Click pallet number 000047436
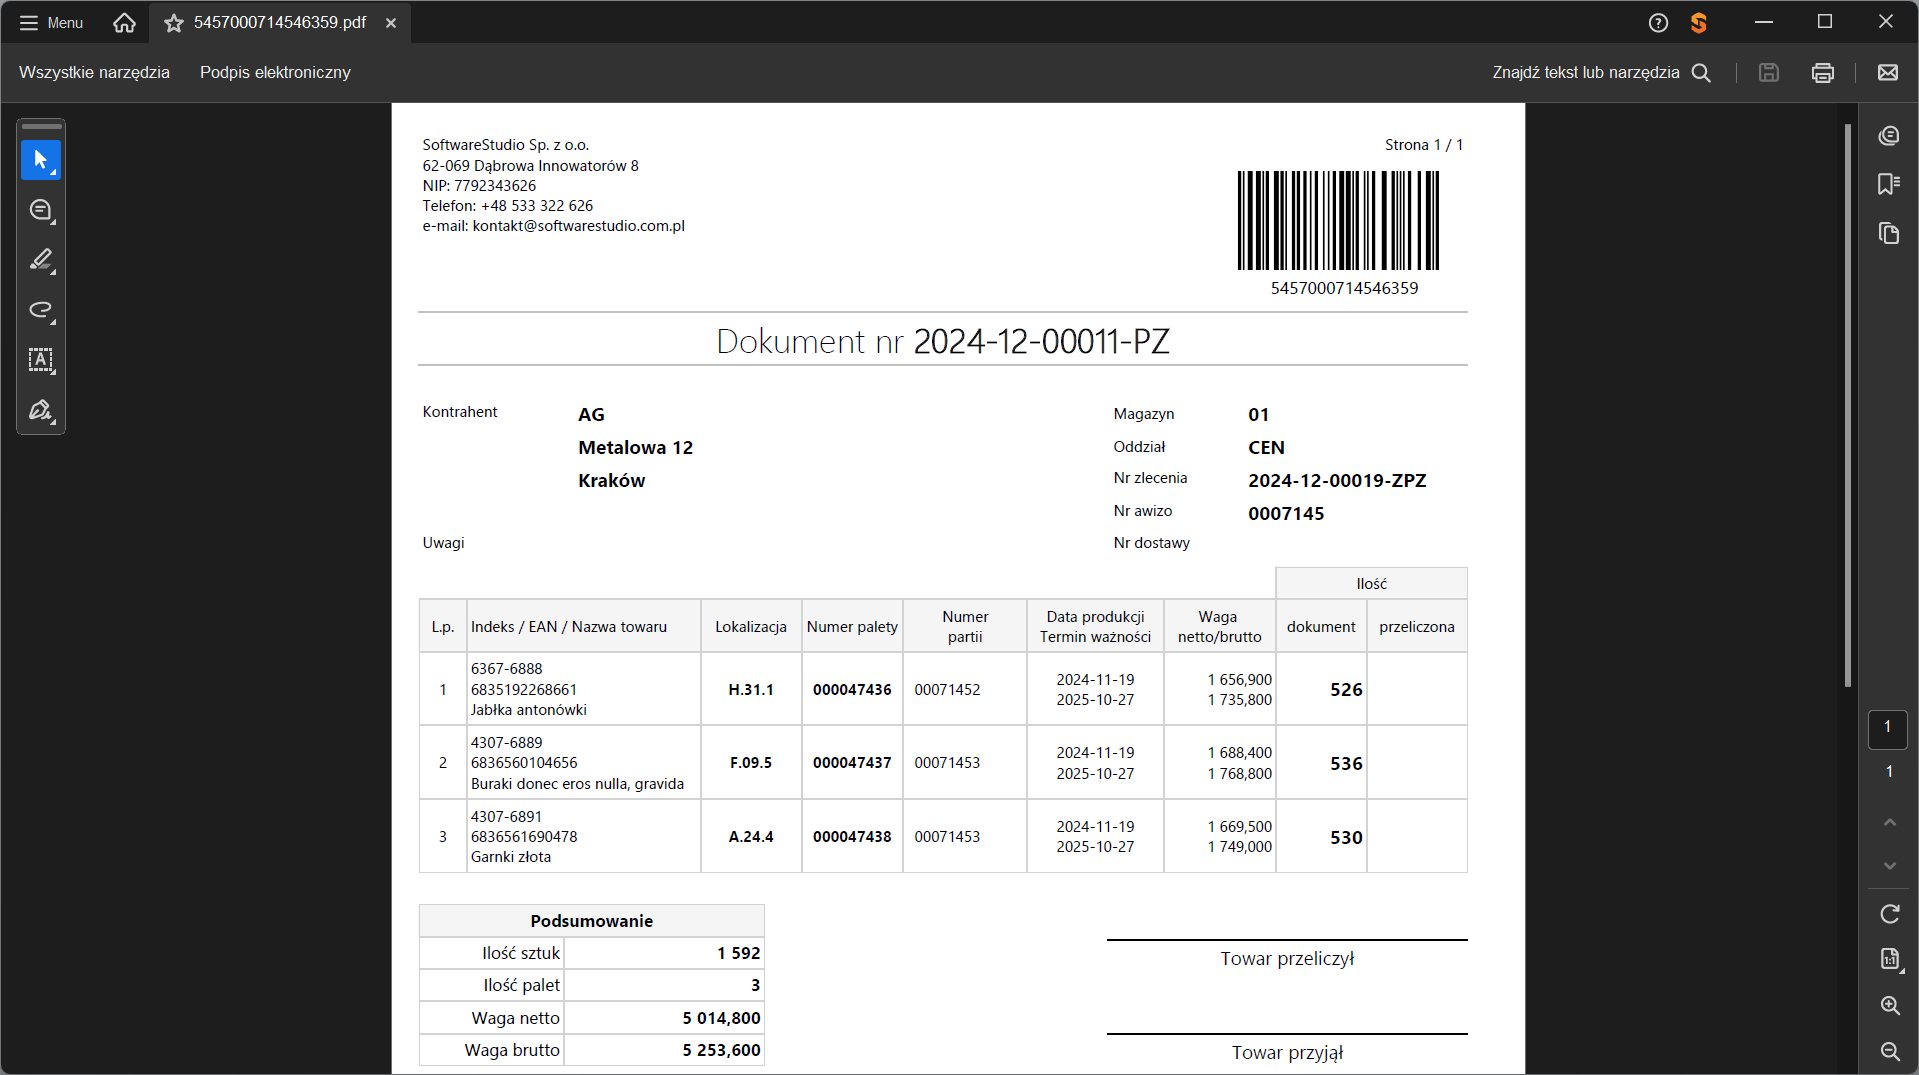The width and height of the screenshot is (1919, 1075). pyautogui.click(x=852, y=689)
